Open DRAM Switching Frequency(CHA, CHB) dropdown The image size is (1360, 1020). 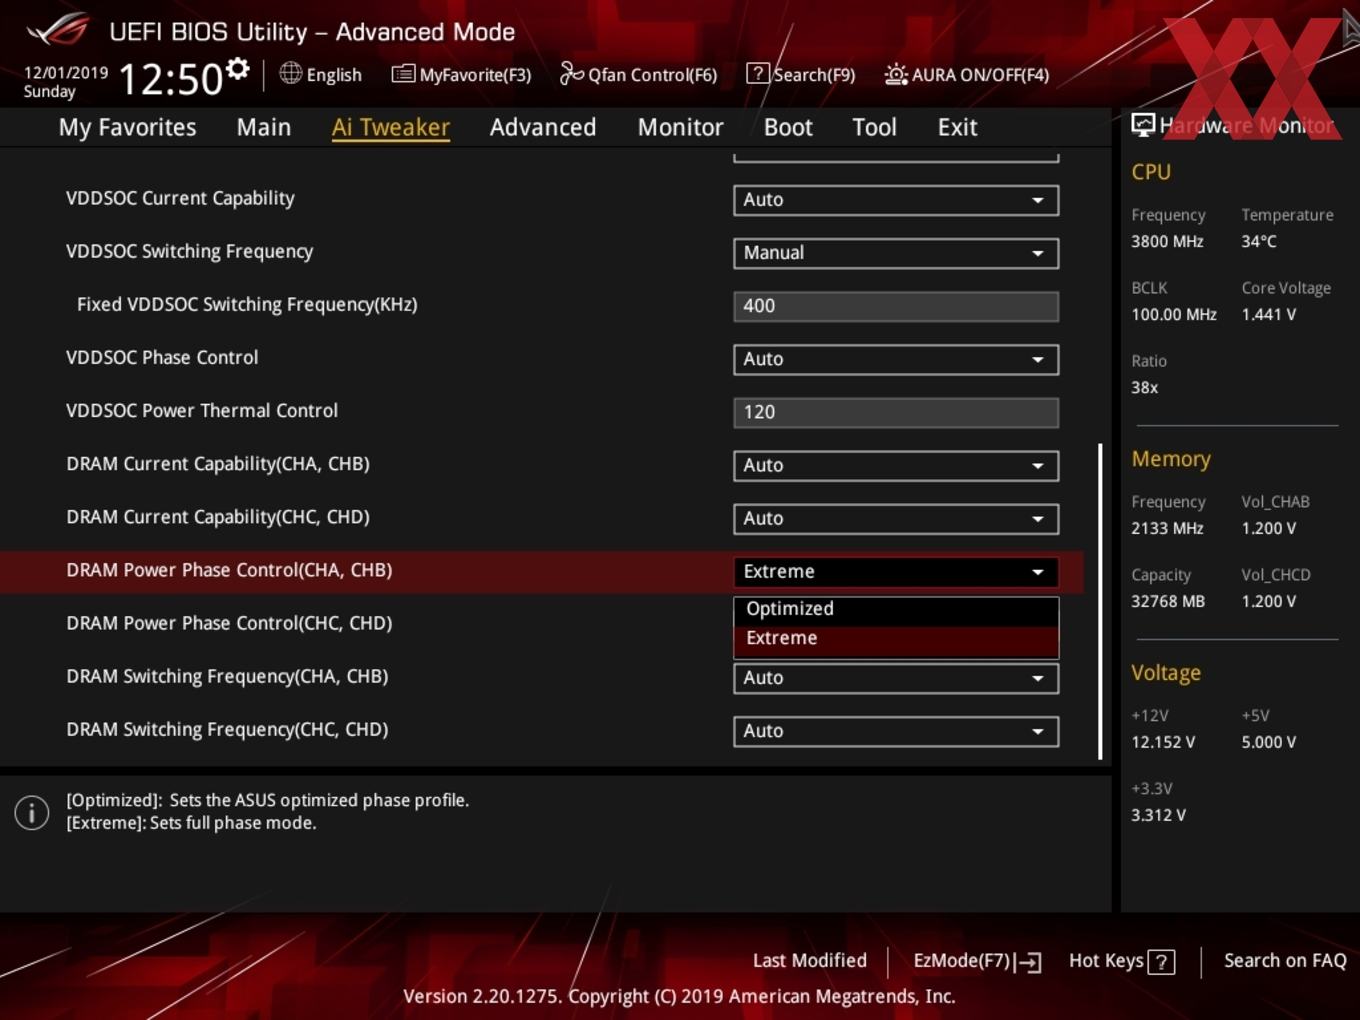896,677
